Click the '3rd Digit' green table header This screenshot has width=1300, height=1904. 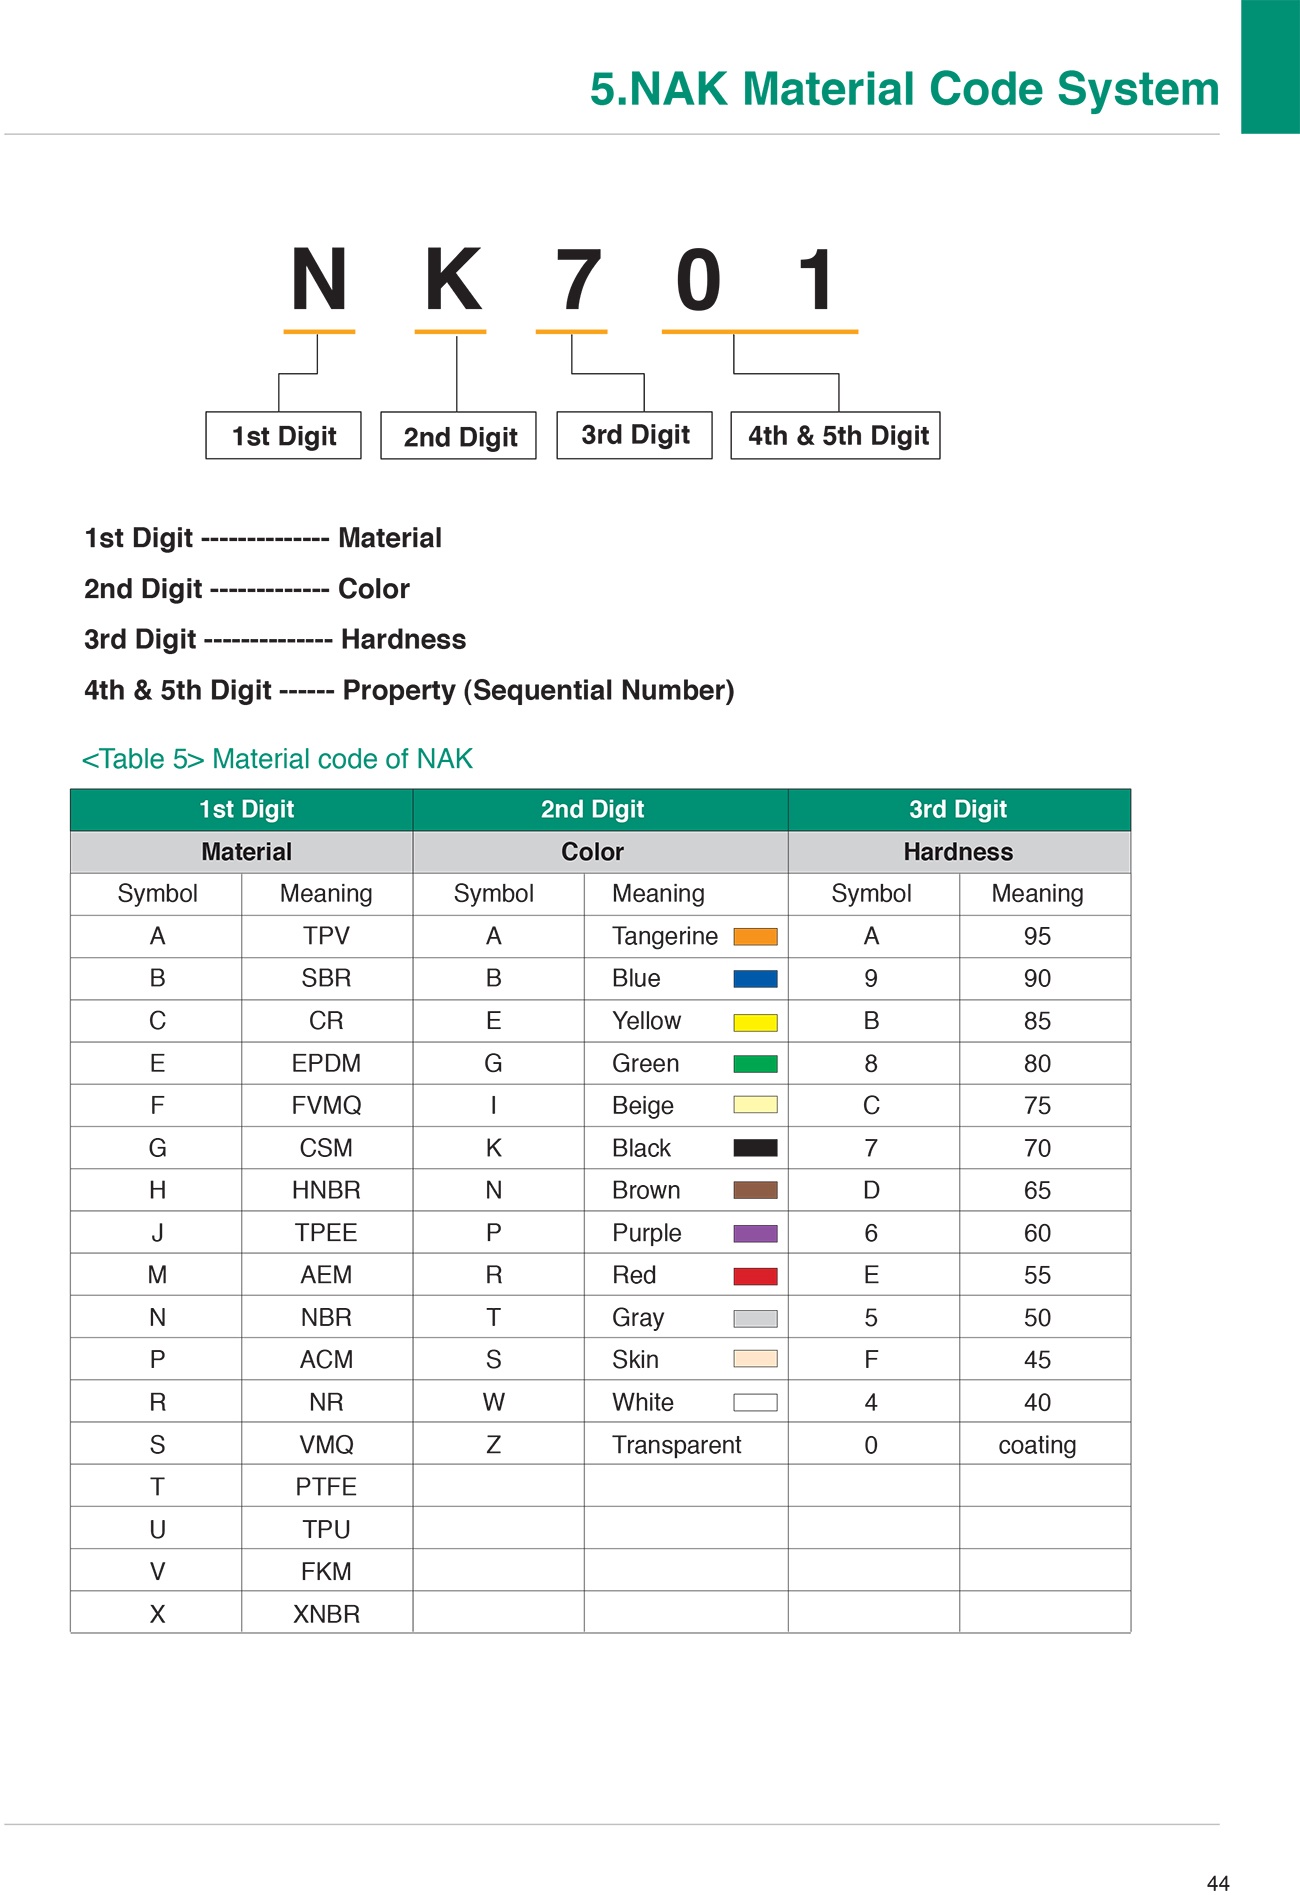pyautogui.click(x=959, y=810)
